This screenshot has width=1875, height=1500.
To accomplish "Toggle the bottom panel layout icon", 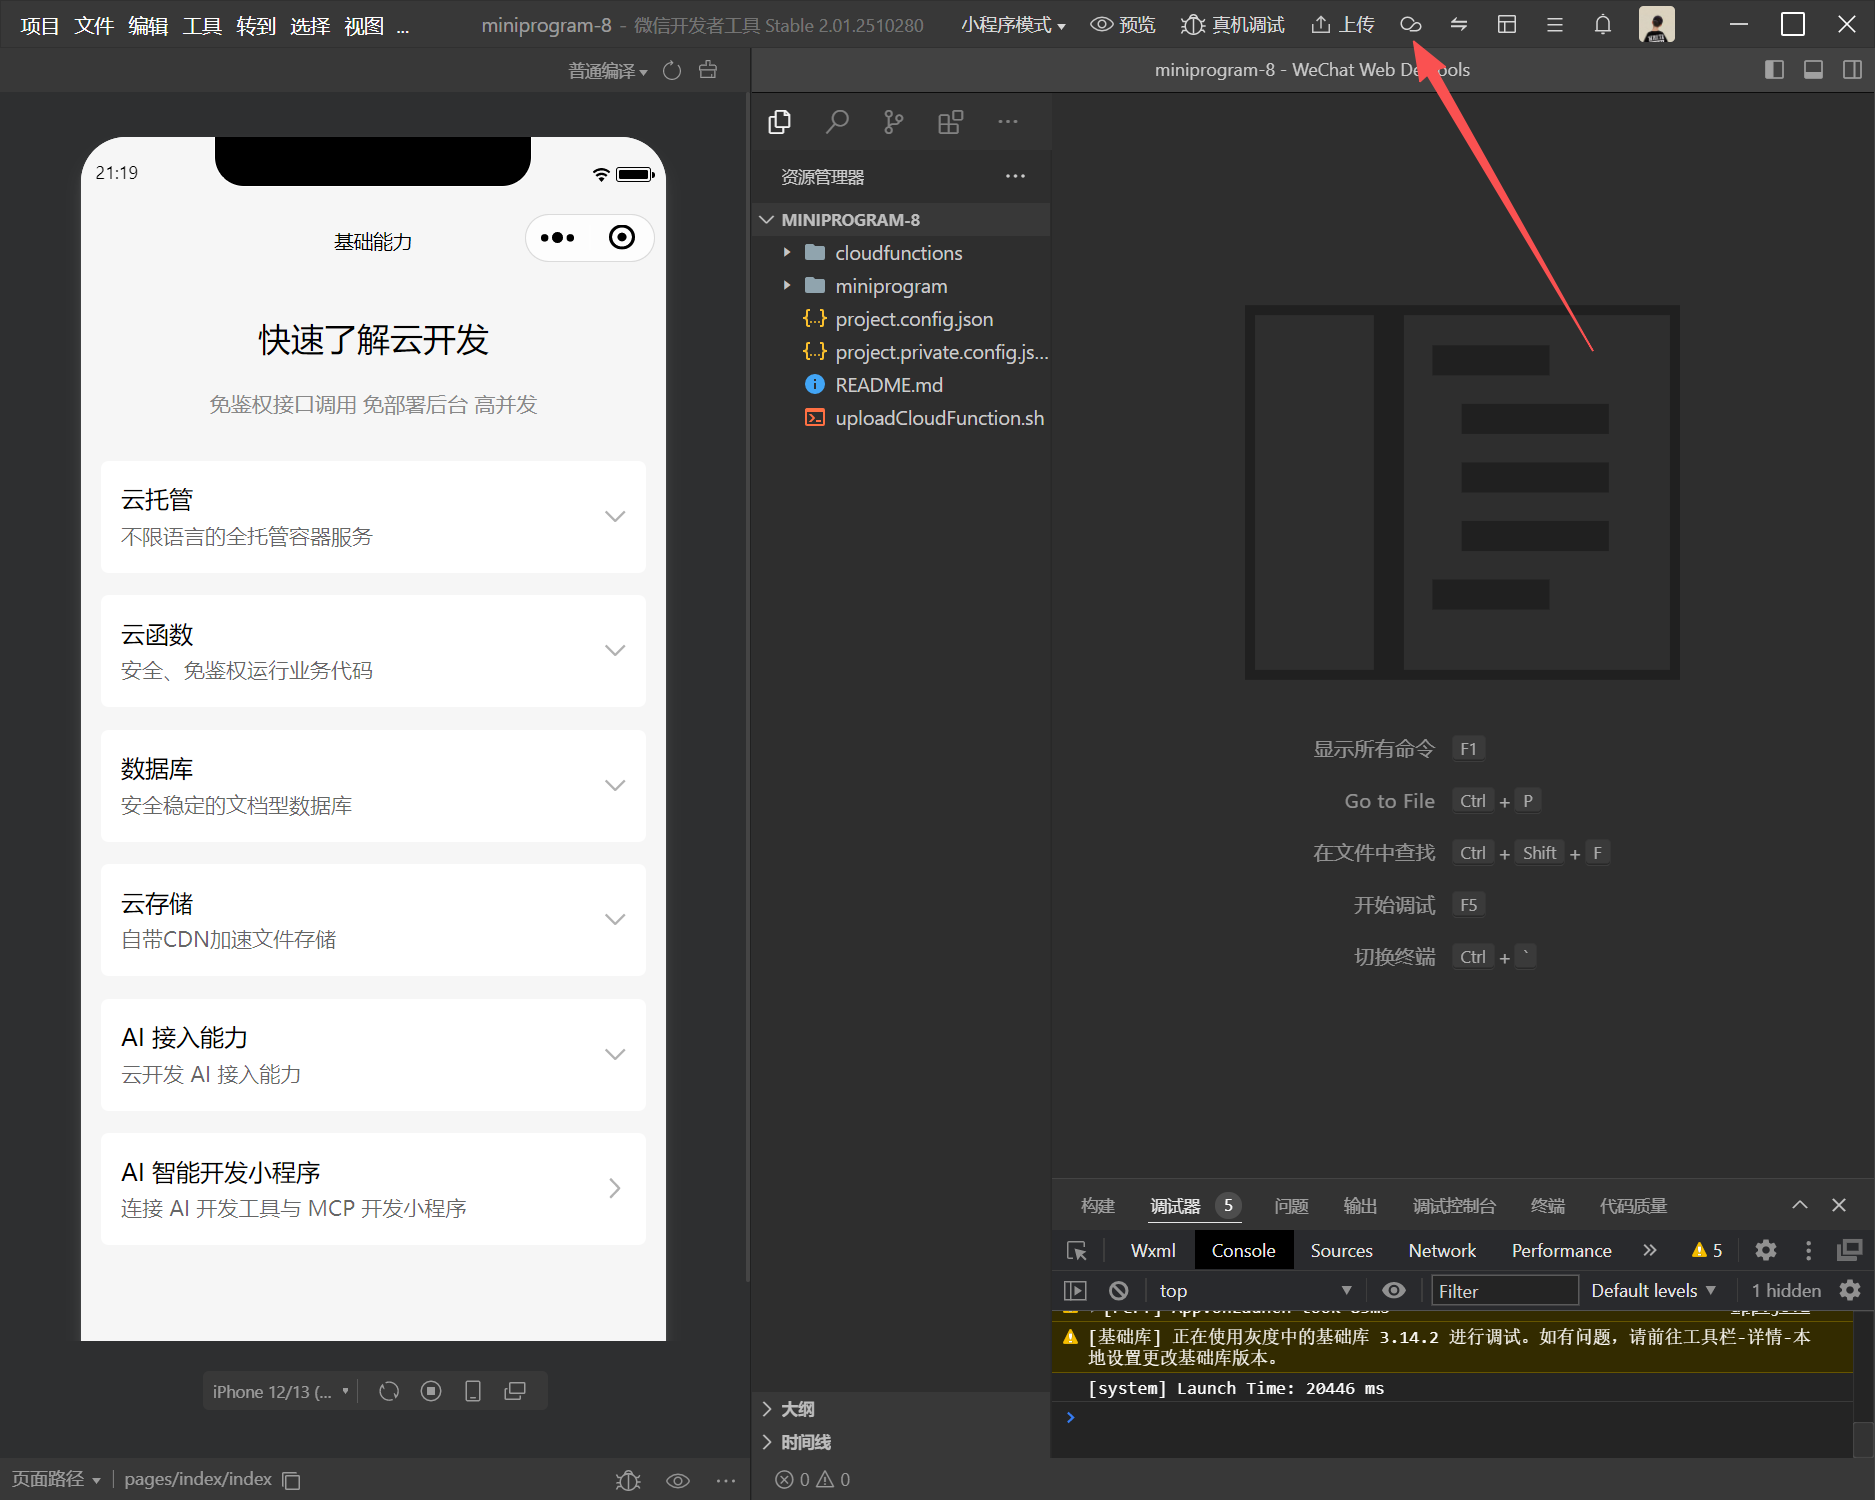I will (x=1813, y=70).
